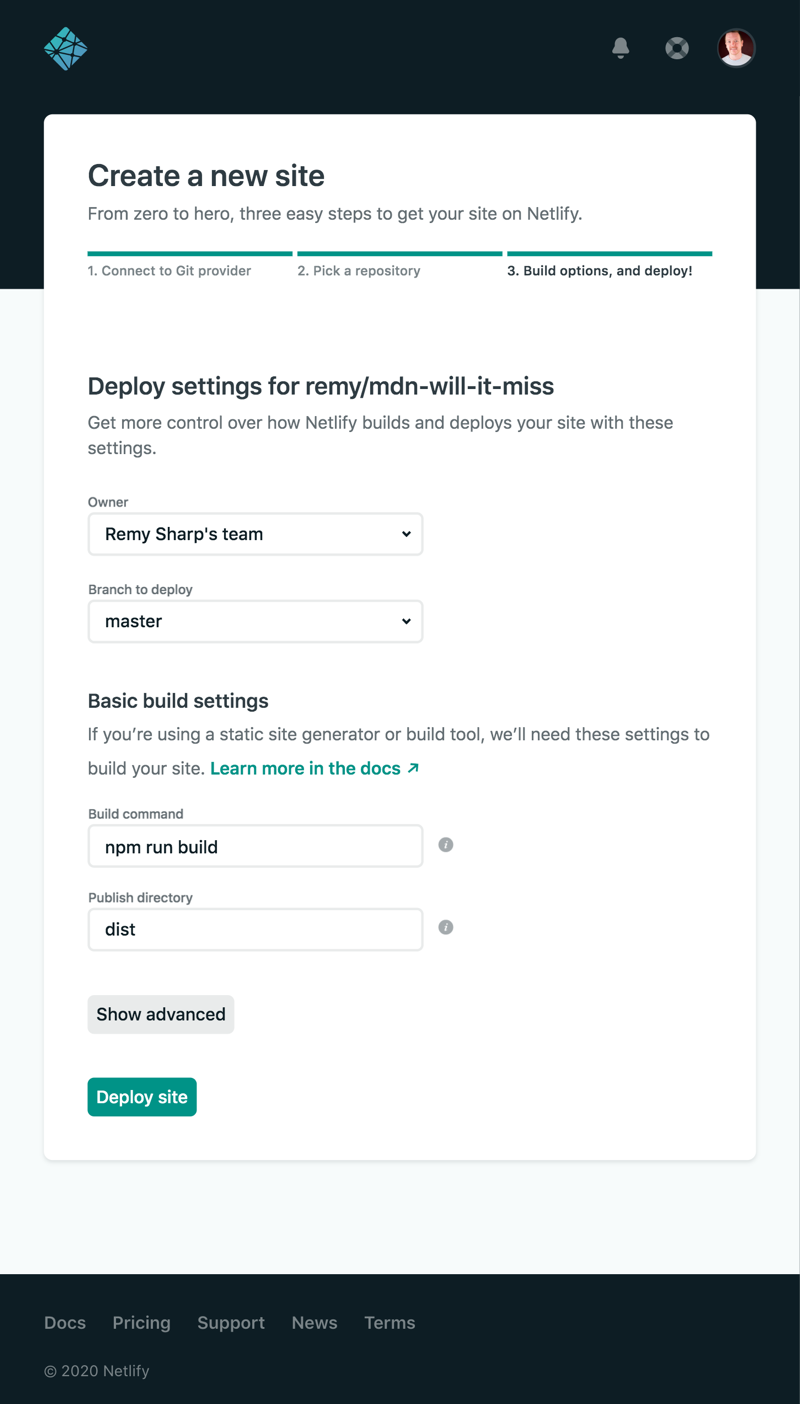This screenshot has width=800, height=1404.
Task: Click the Show advanced button
Action: (x=160, y=1014)
